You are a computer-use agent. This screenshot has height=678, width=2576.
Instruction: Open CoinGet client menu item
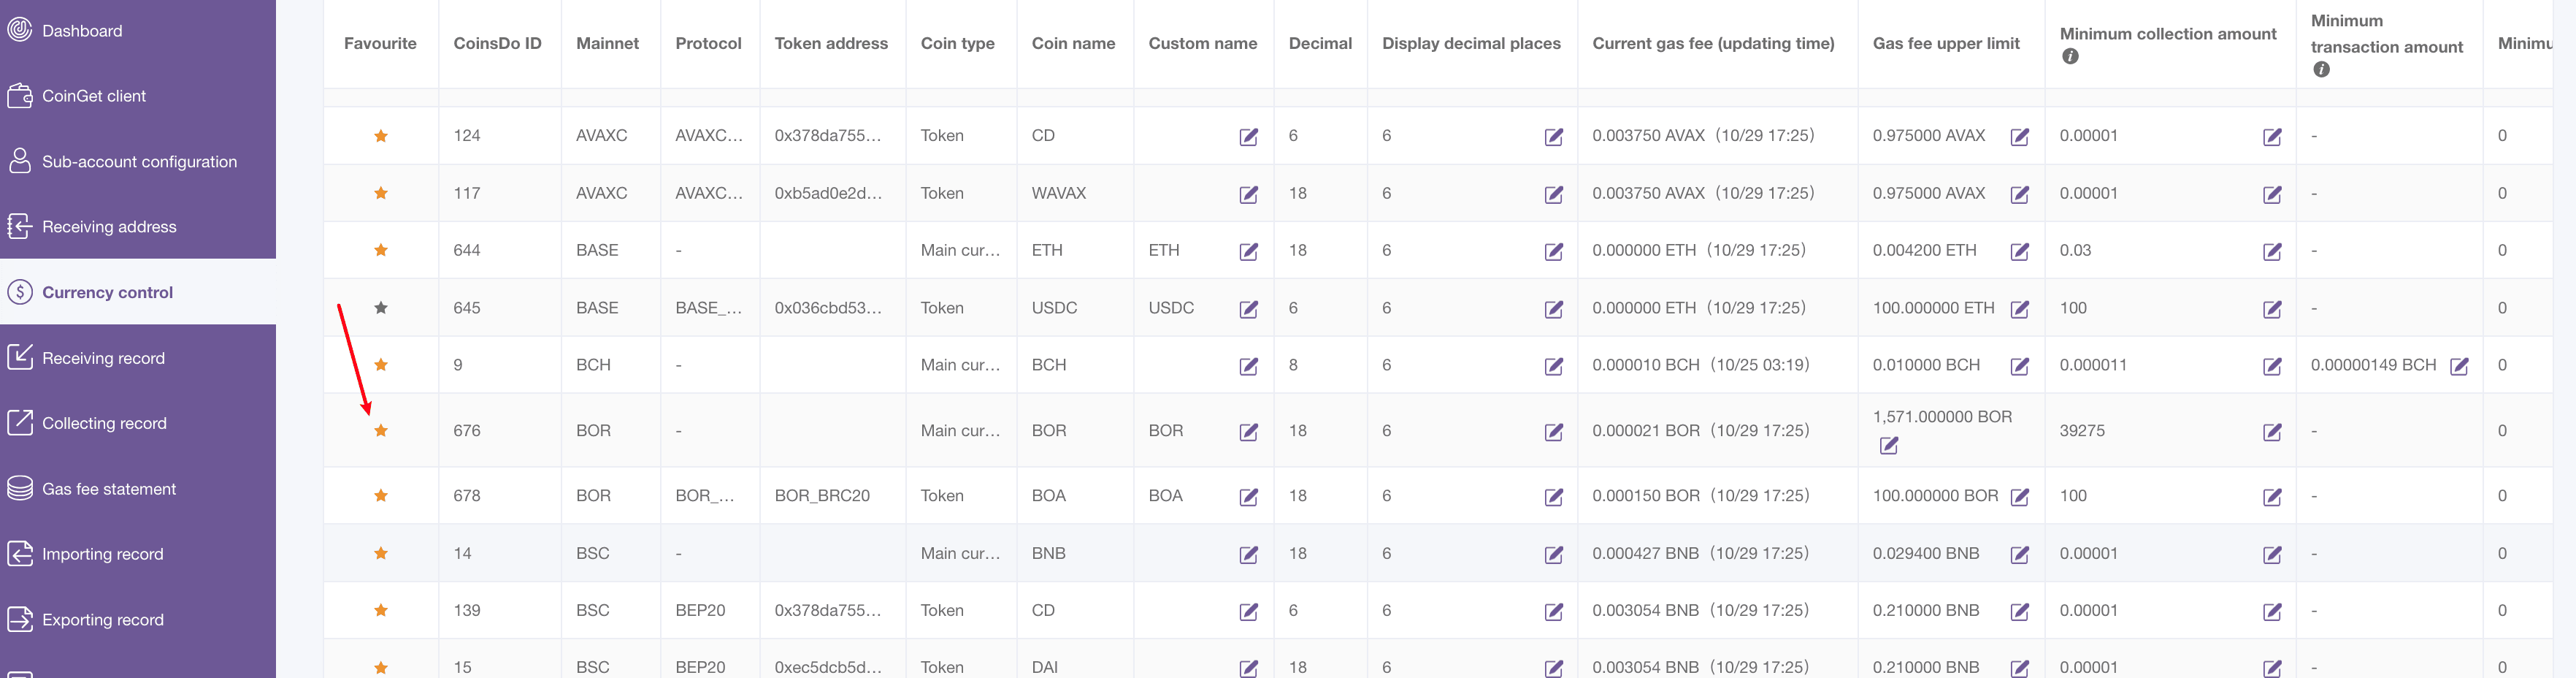(94, 96)
